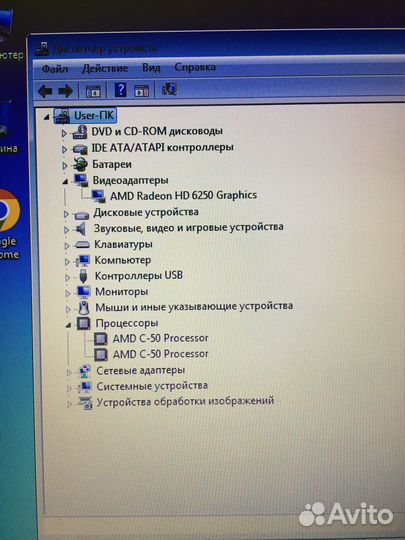
Task: Open the Файл menu
Action: (55, 69)
